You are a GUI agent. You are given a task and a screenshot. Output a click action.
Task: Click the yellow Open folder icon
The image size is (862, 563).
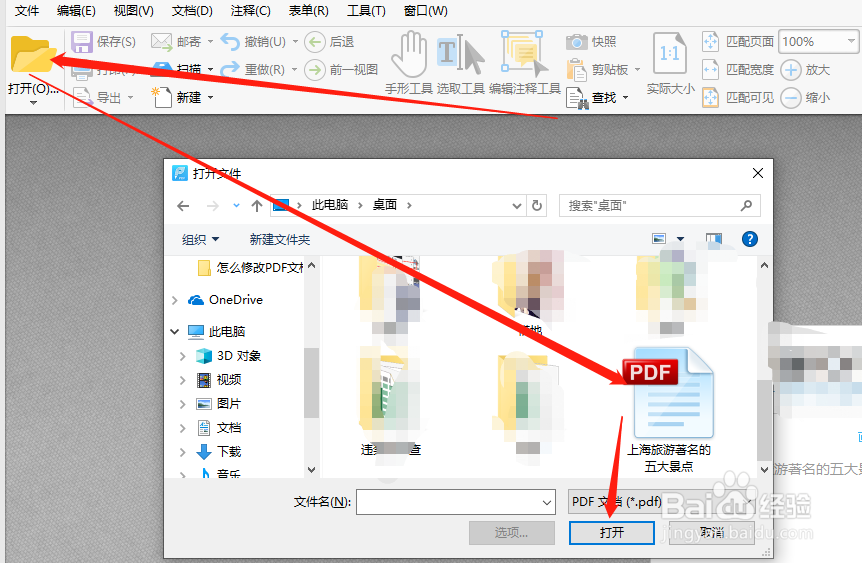[x=32, y=54]
